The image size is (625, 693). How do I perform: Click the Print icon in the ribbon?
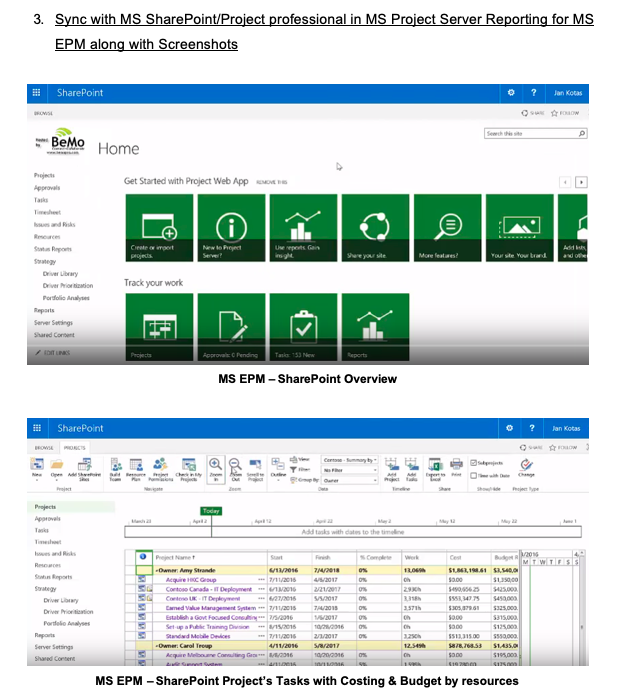[x=456, y=467]
